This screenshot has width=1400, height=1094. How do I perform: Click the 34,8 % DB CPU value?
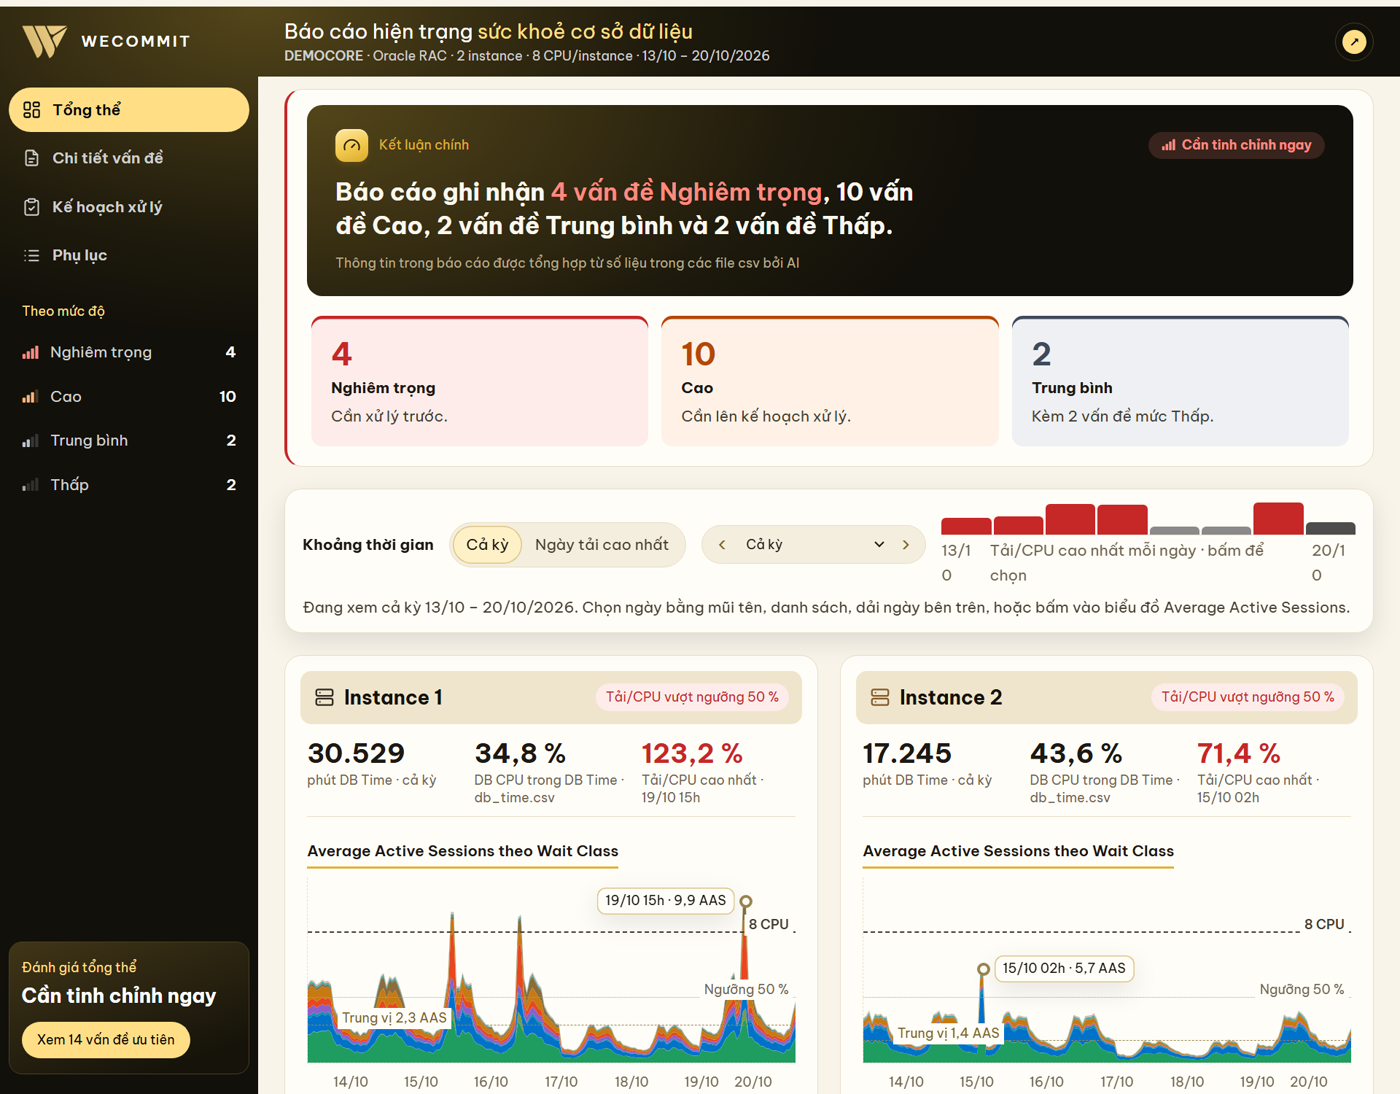coord(520,753)
